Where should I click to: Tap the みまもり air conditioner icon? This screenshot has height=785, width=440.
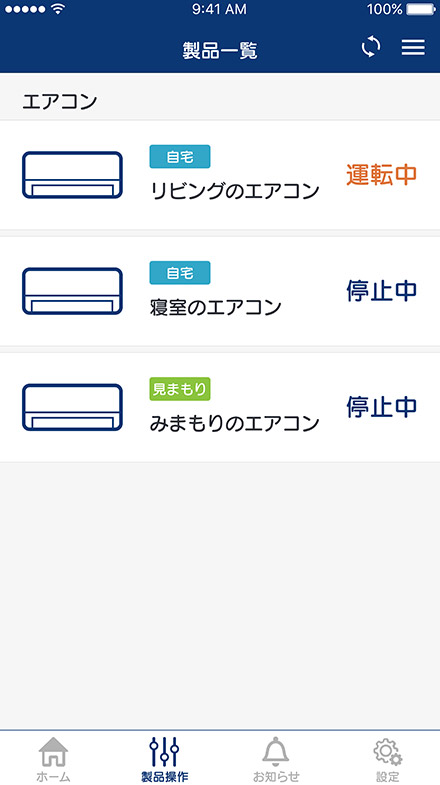pos(73,407)
